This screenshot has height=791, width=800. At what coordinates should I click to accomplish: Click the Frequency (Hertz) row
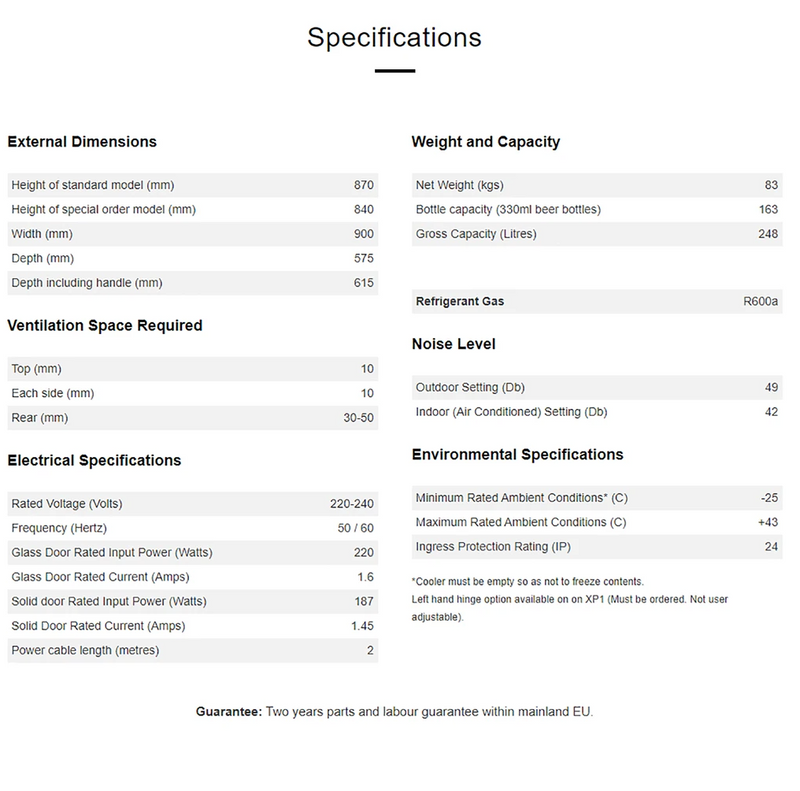(x=192, y=528)
